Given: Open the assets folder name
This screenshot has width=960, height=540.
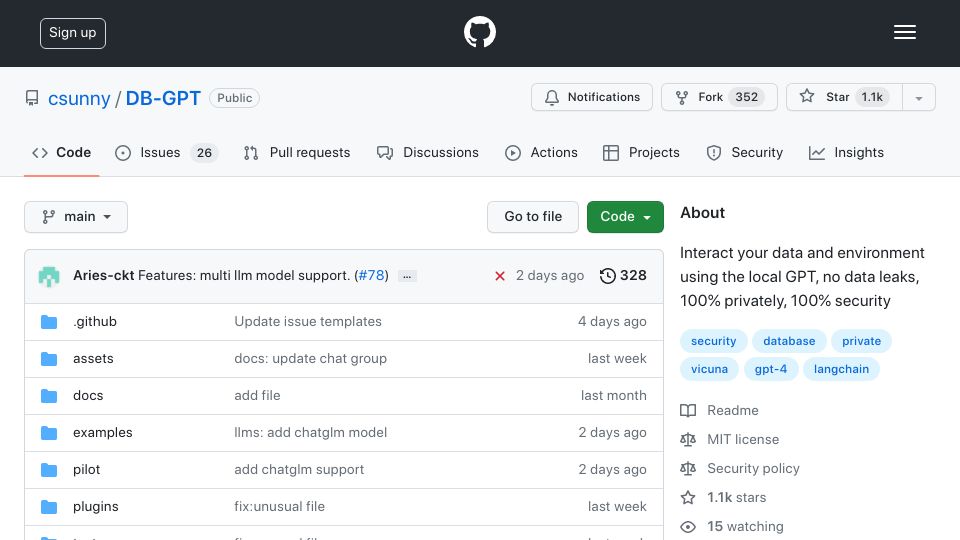Looking at the screenshot, I should [x=93, y=359].
